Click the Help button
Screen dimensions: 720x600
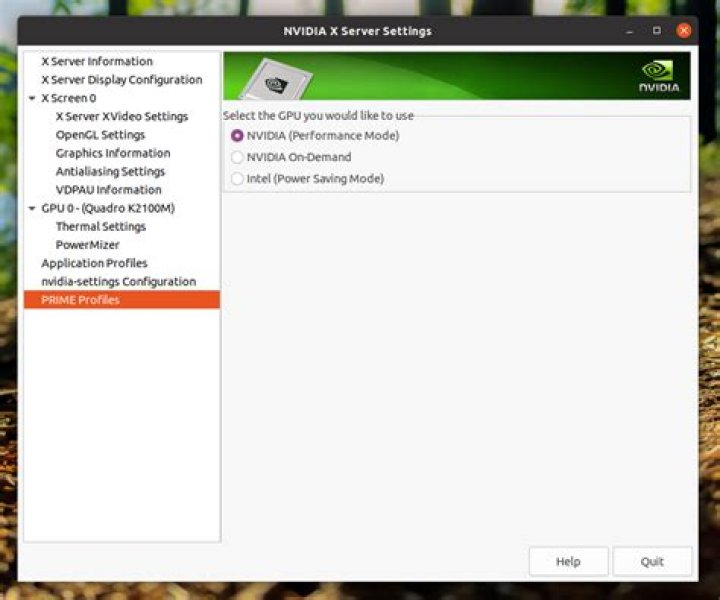point(568,561)
